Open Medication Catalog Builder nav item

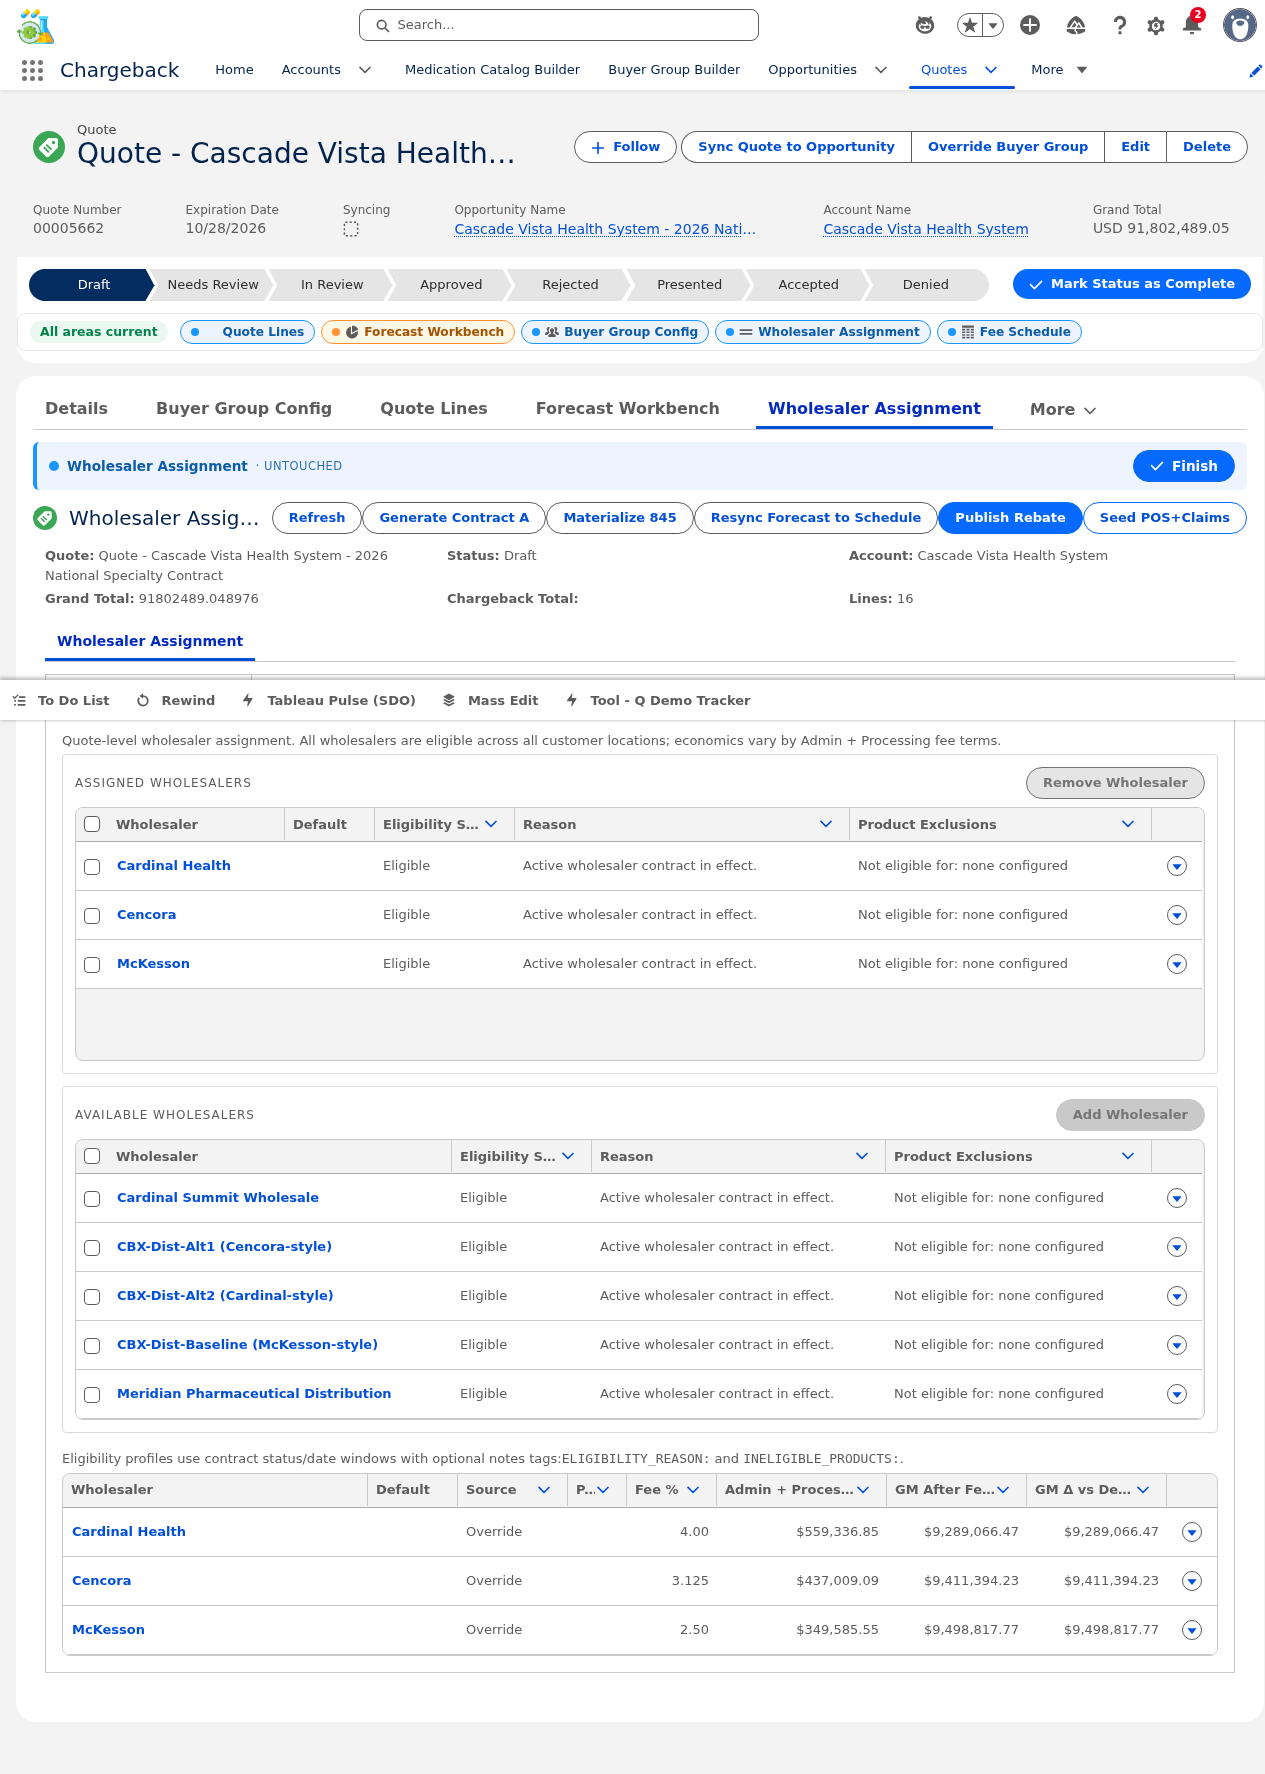click(492, 70)
